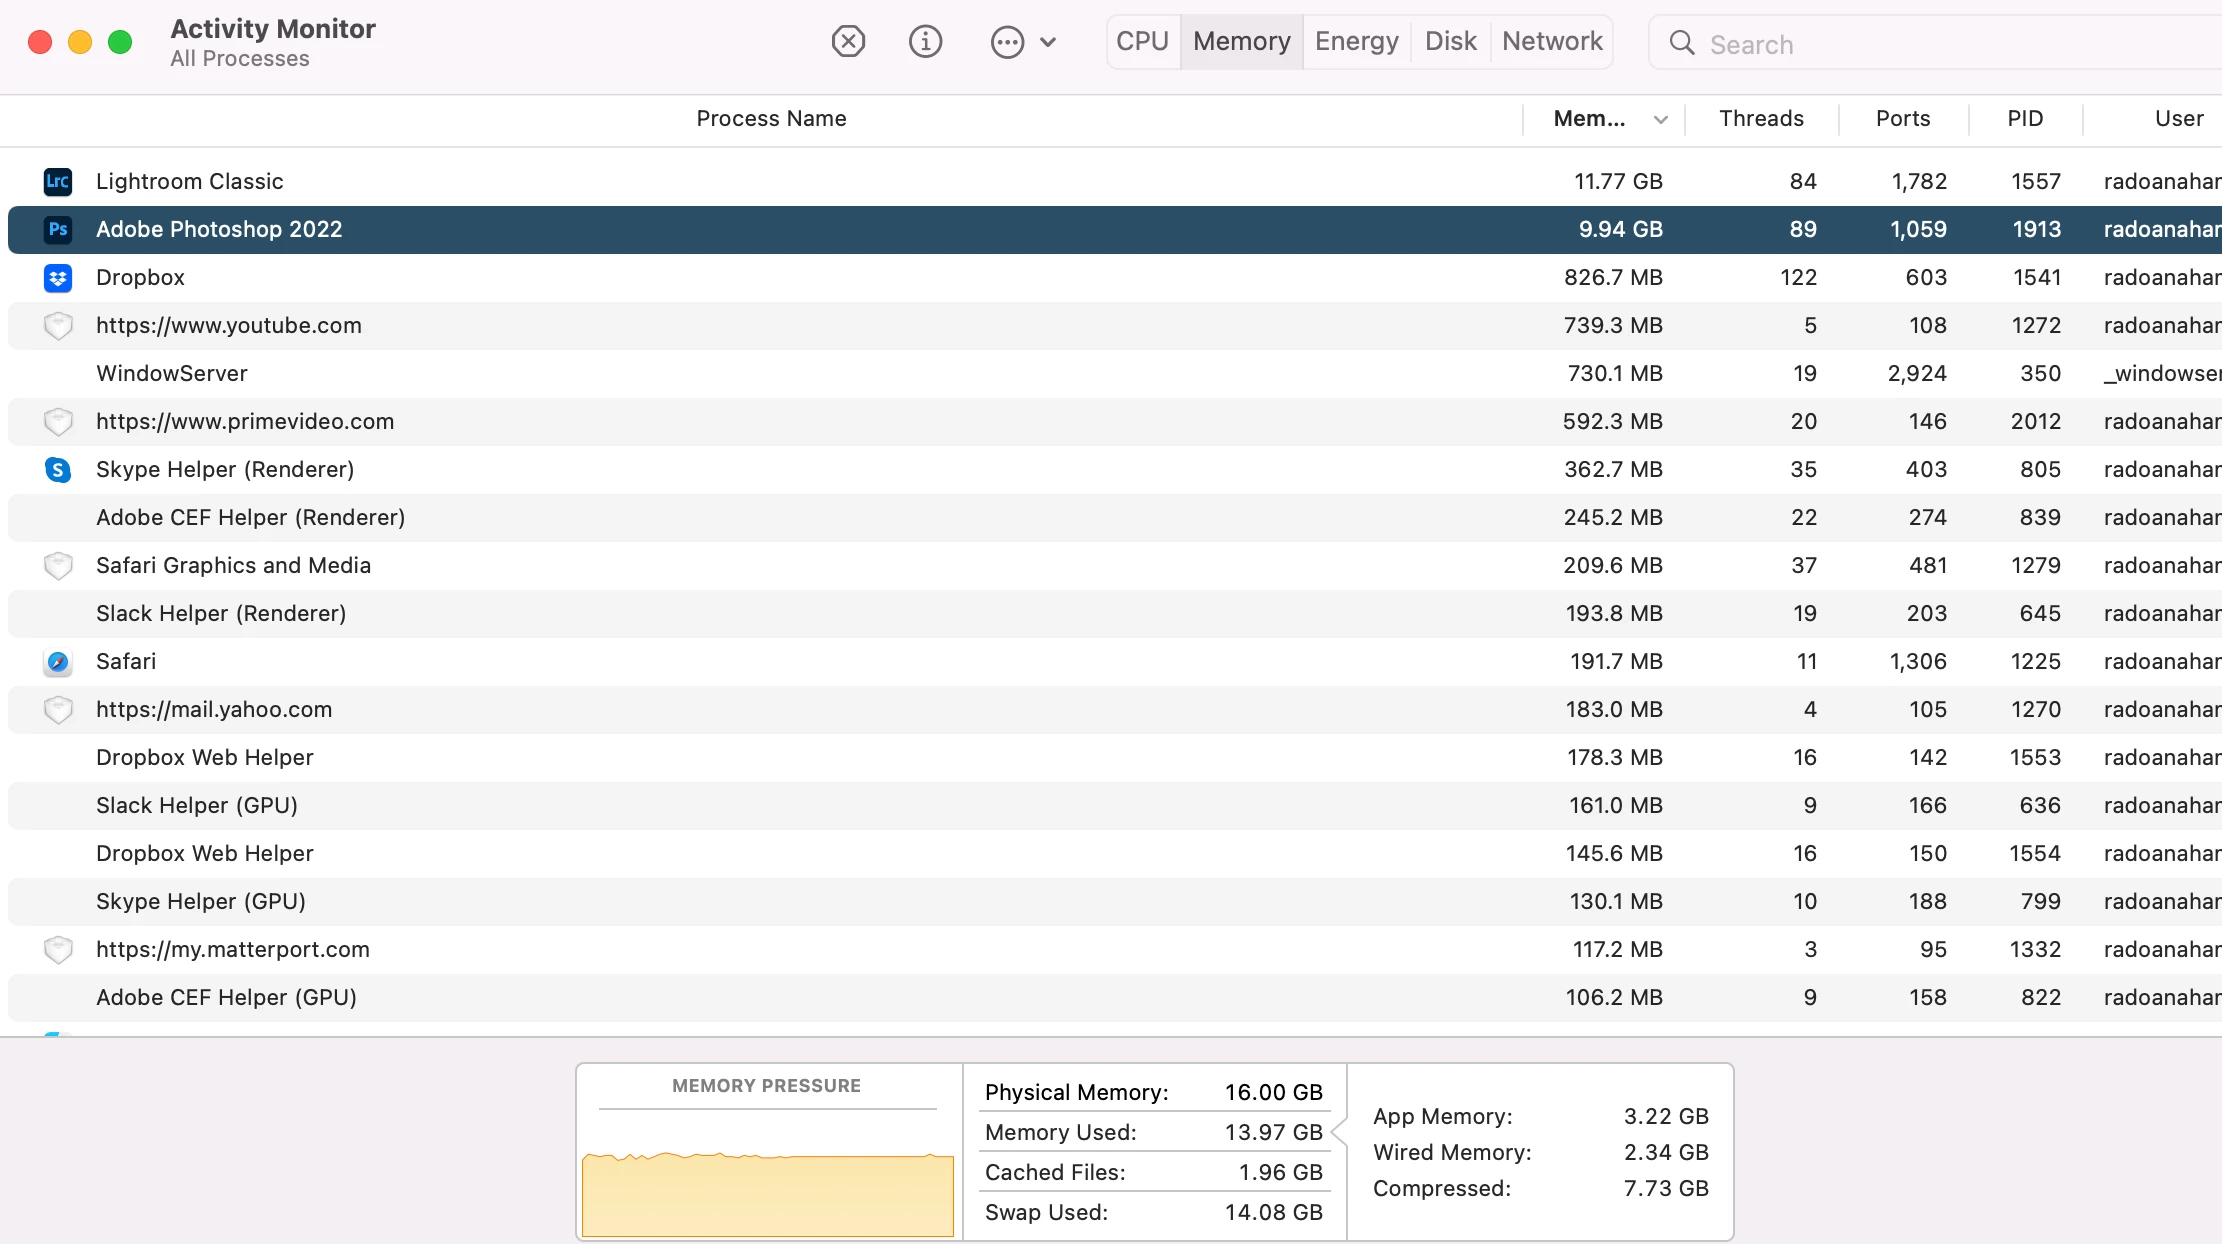Open the Disk tab

pyautogui.click(x=1450, y=42)
